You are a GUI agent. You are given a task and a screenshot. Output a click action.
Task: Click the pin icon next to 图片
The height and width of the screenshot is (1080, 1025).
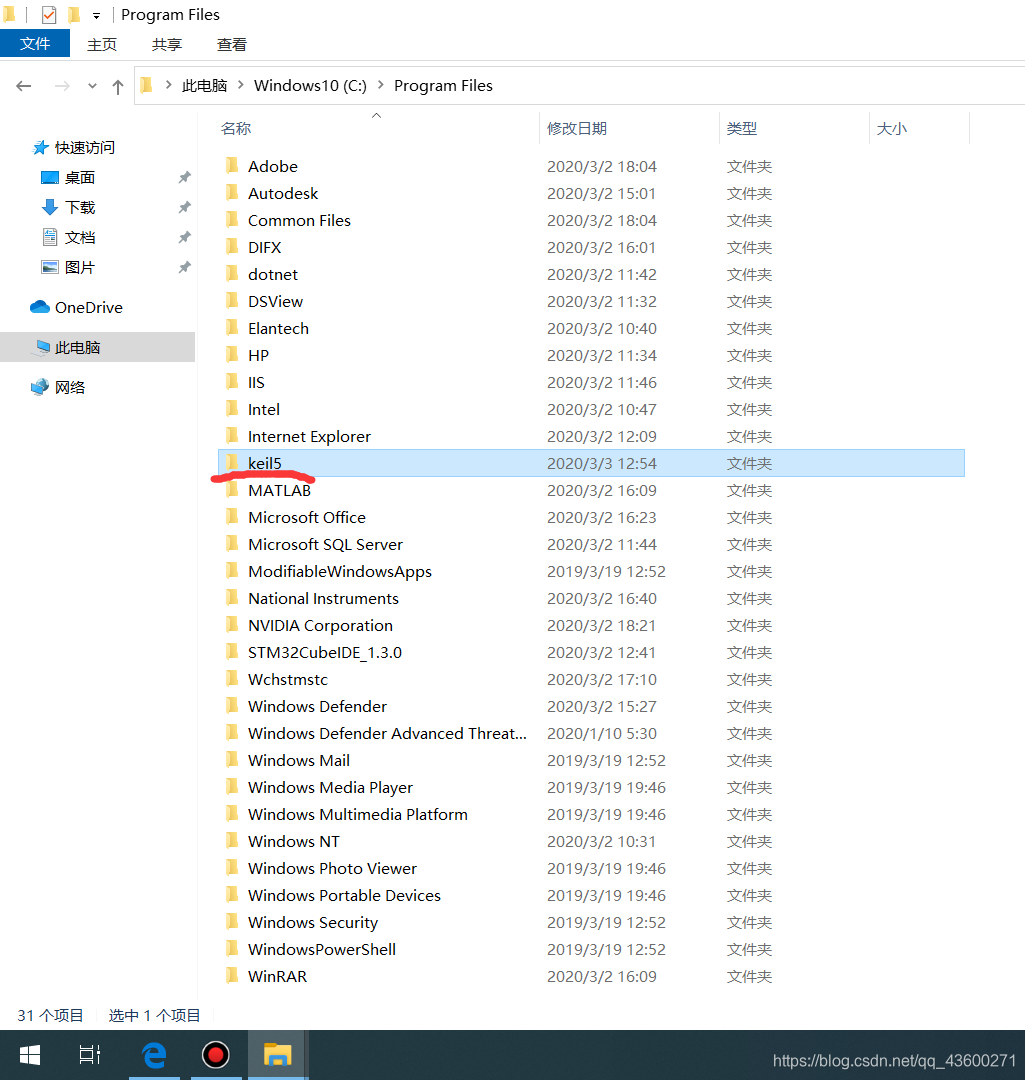point(184,267)
